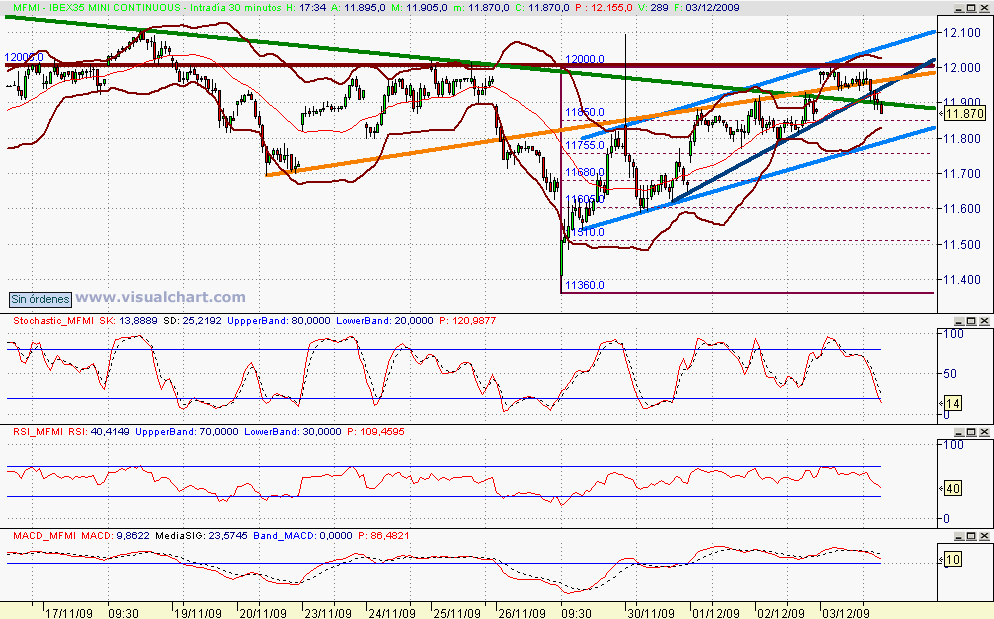Viewport: 994px width, 619px height.
Task: Click the 'LowerBand: 30,0000' label
Action: (x=293, y=432)
